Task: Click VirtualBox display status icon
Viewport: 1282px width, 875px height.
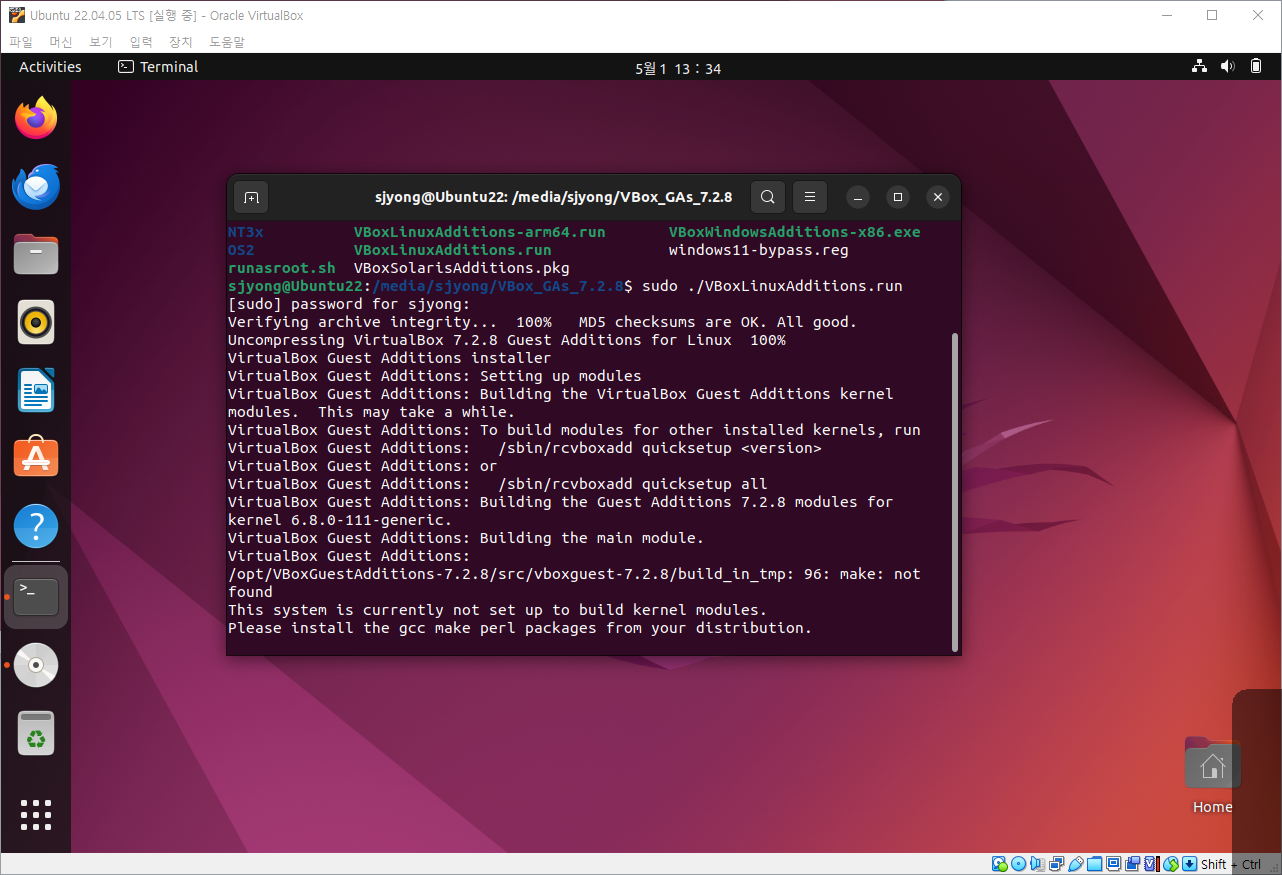Action: point(1114,864)
